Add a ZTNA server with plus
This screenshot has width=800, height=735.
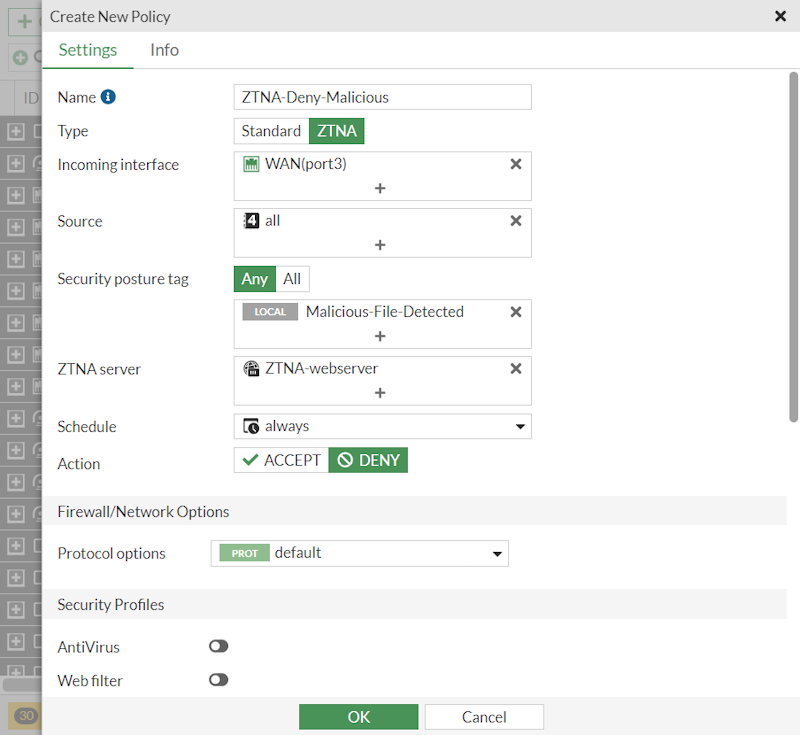[x=380, y=393]
